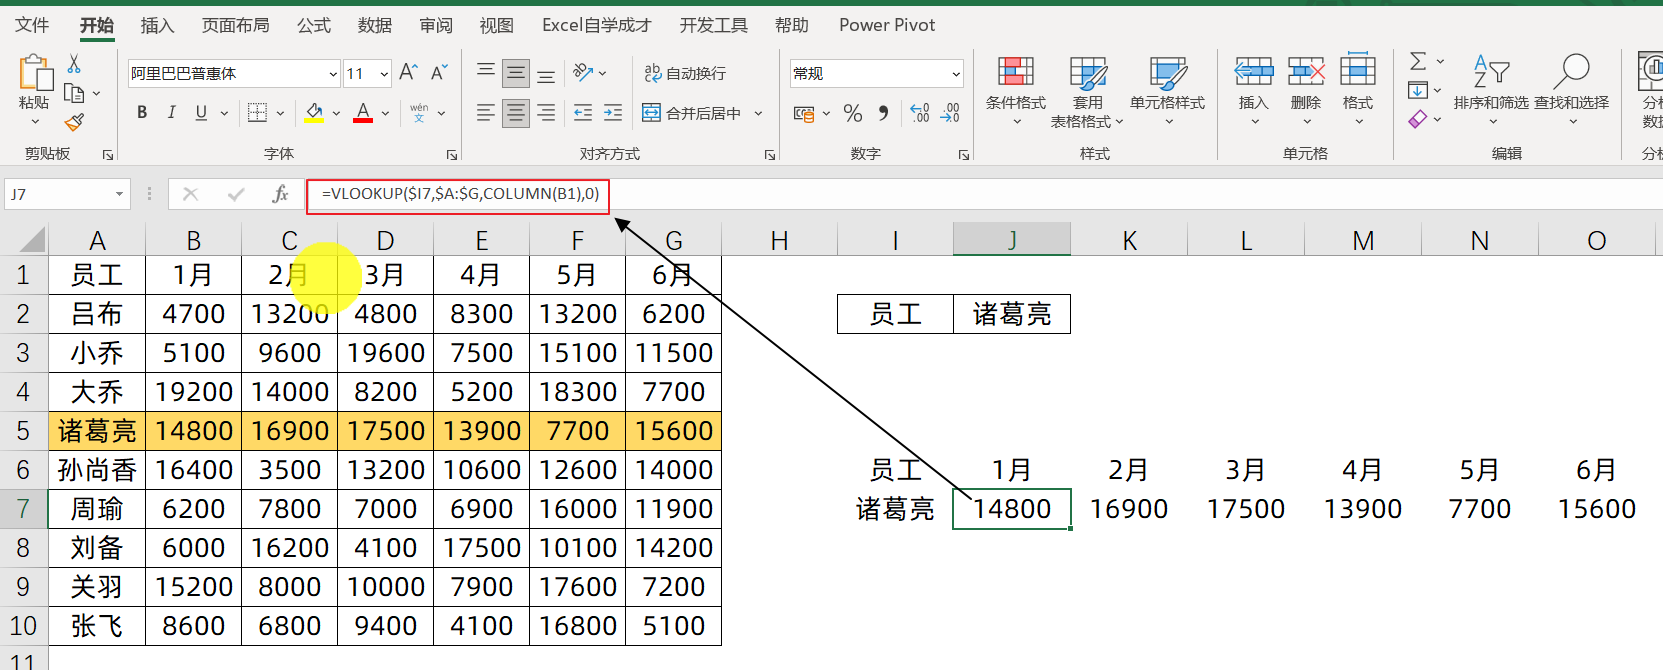This screenshot has width=1663, height=670.
Task: Apply comma style number format
Action: click(x=883, y=113)
